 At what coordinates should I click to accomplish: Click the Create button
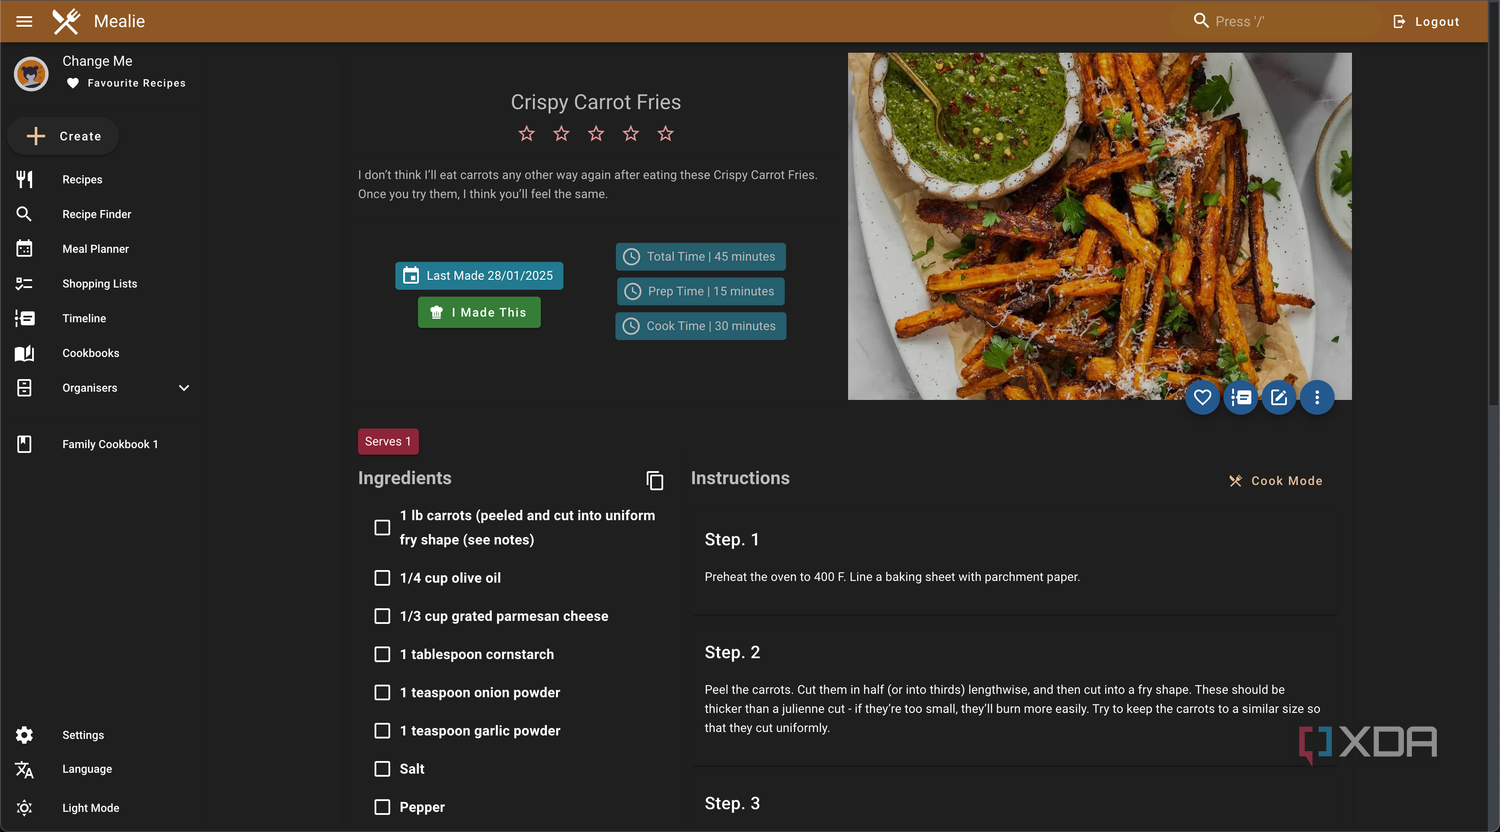point(63,136)
